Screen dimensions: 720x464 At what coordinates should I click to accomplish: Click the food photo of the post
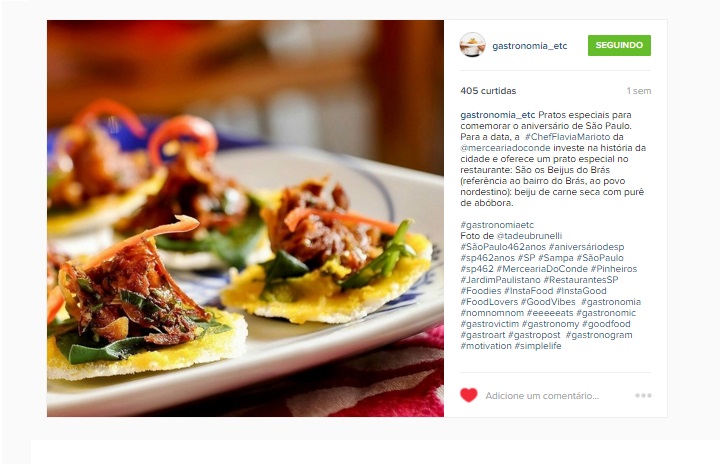(245, 218)
